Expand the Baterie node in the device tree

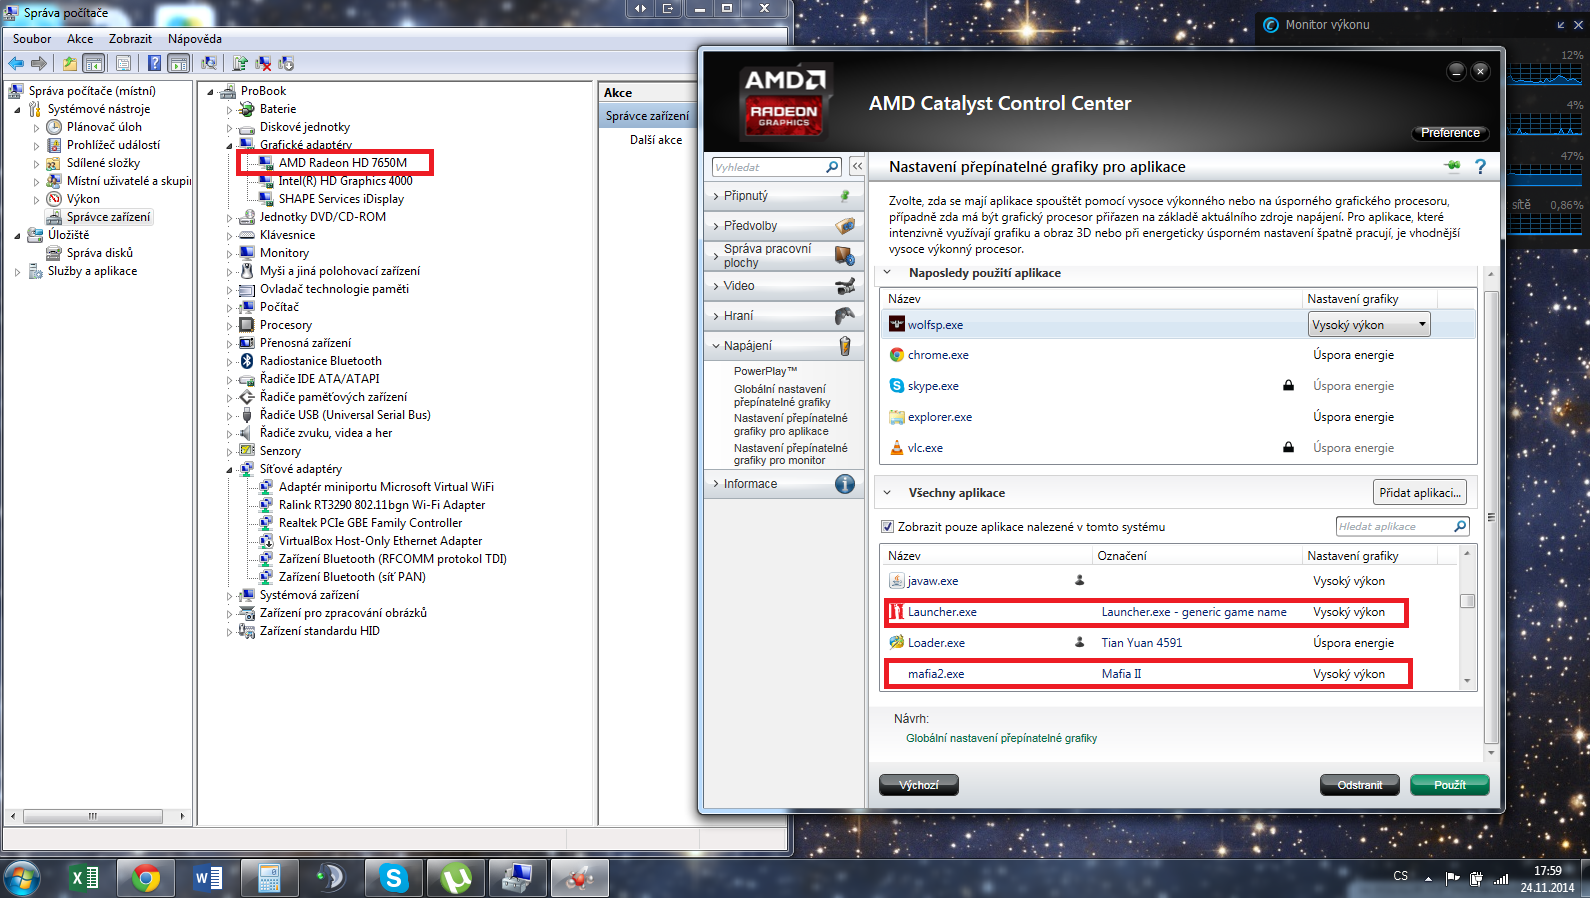click(x=229, y=110)
